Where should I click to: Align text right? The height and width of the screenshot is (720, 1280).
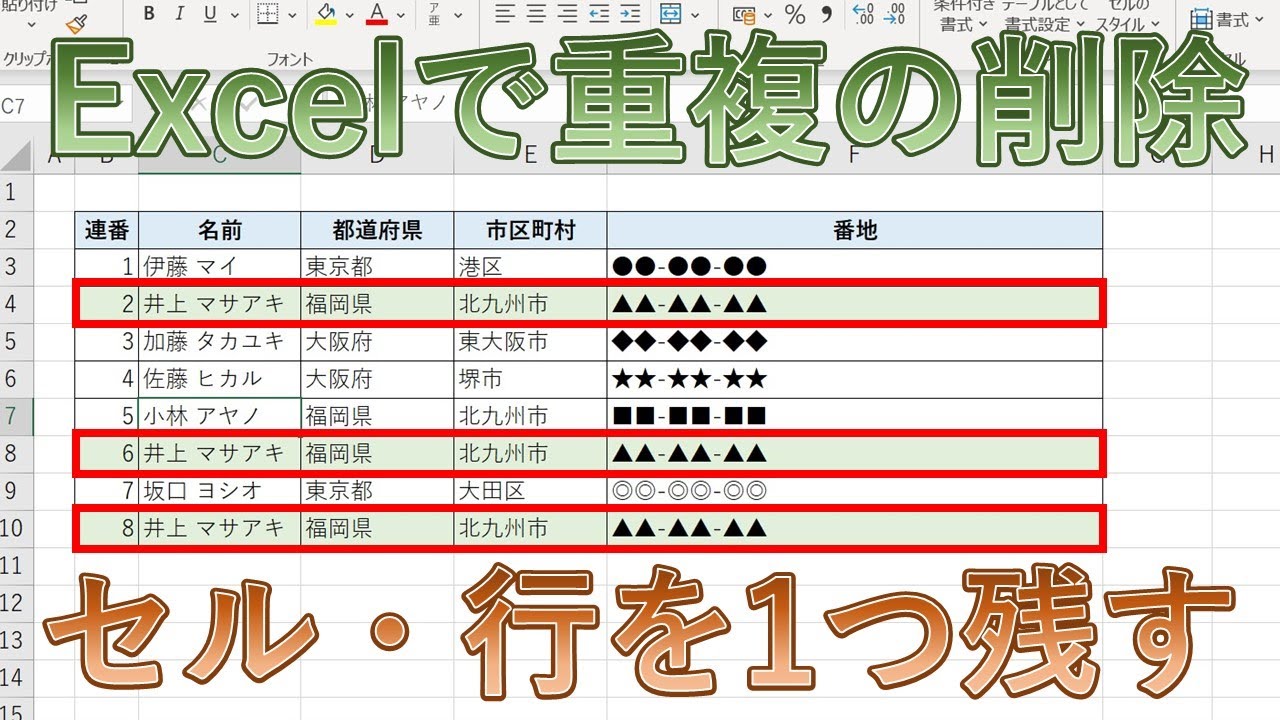(x=567, y=14)
